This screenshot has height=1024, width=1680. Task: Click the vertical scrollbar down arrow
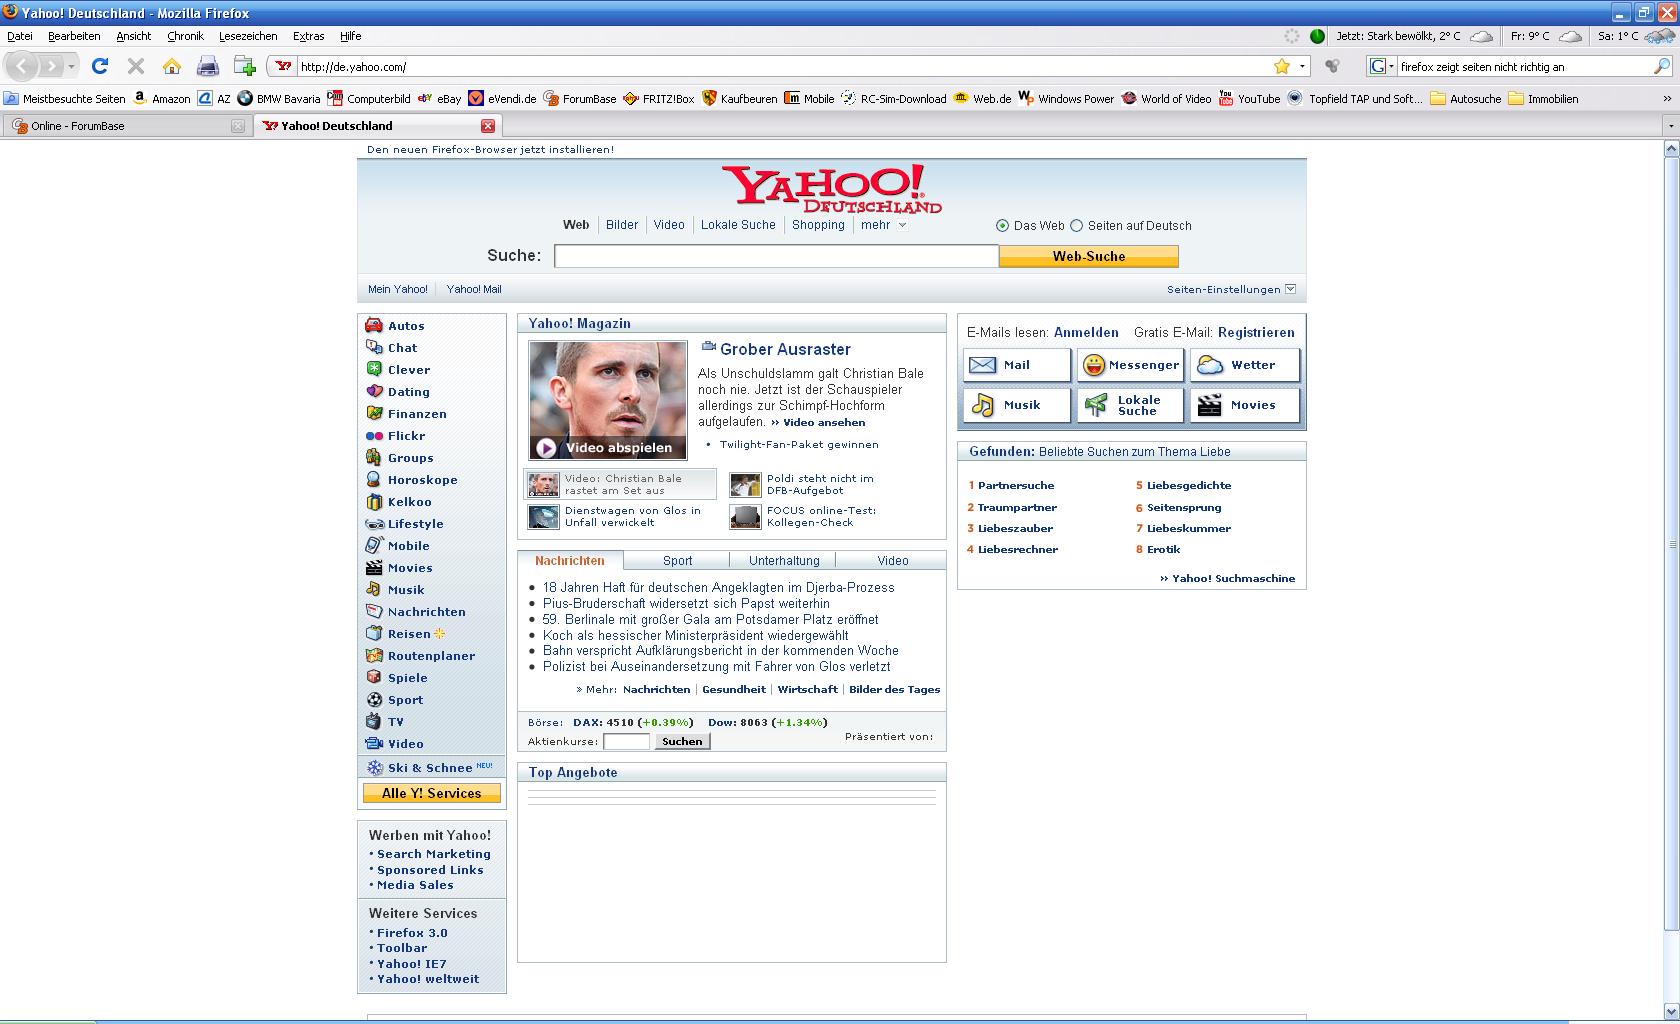point(1671,1010)
